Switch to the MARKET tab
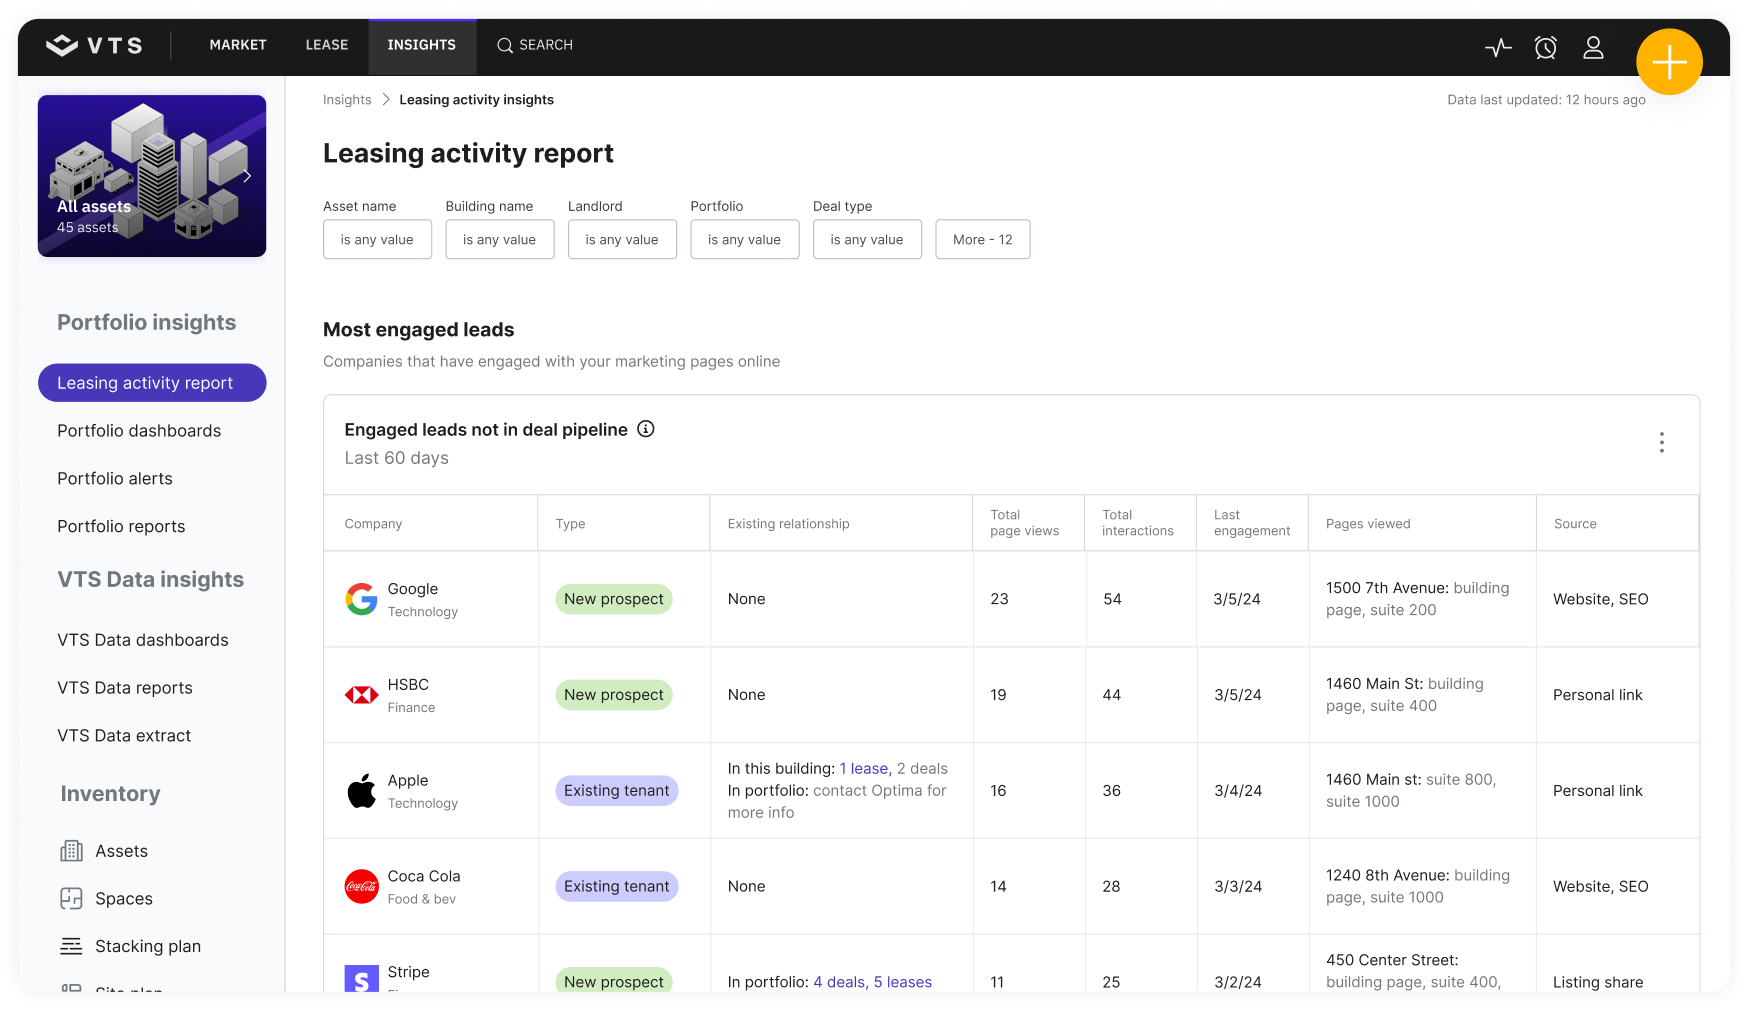Image resolution: width=1748 pixels, height=1010 pixels. [x=237, y=45]
